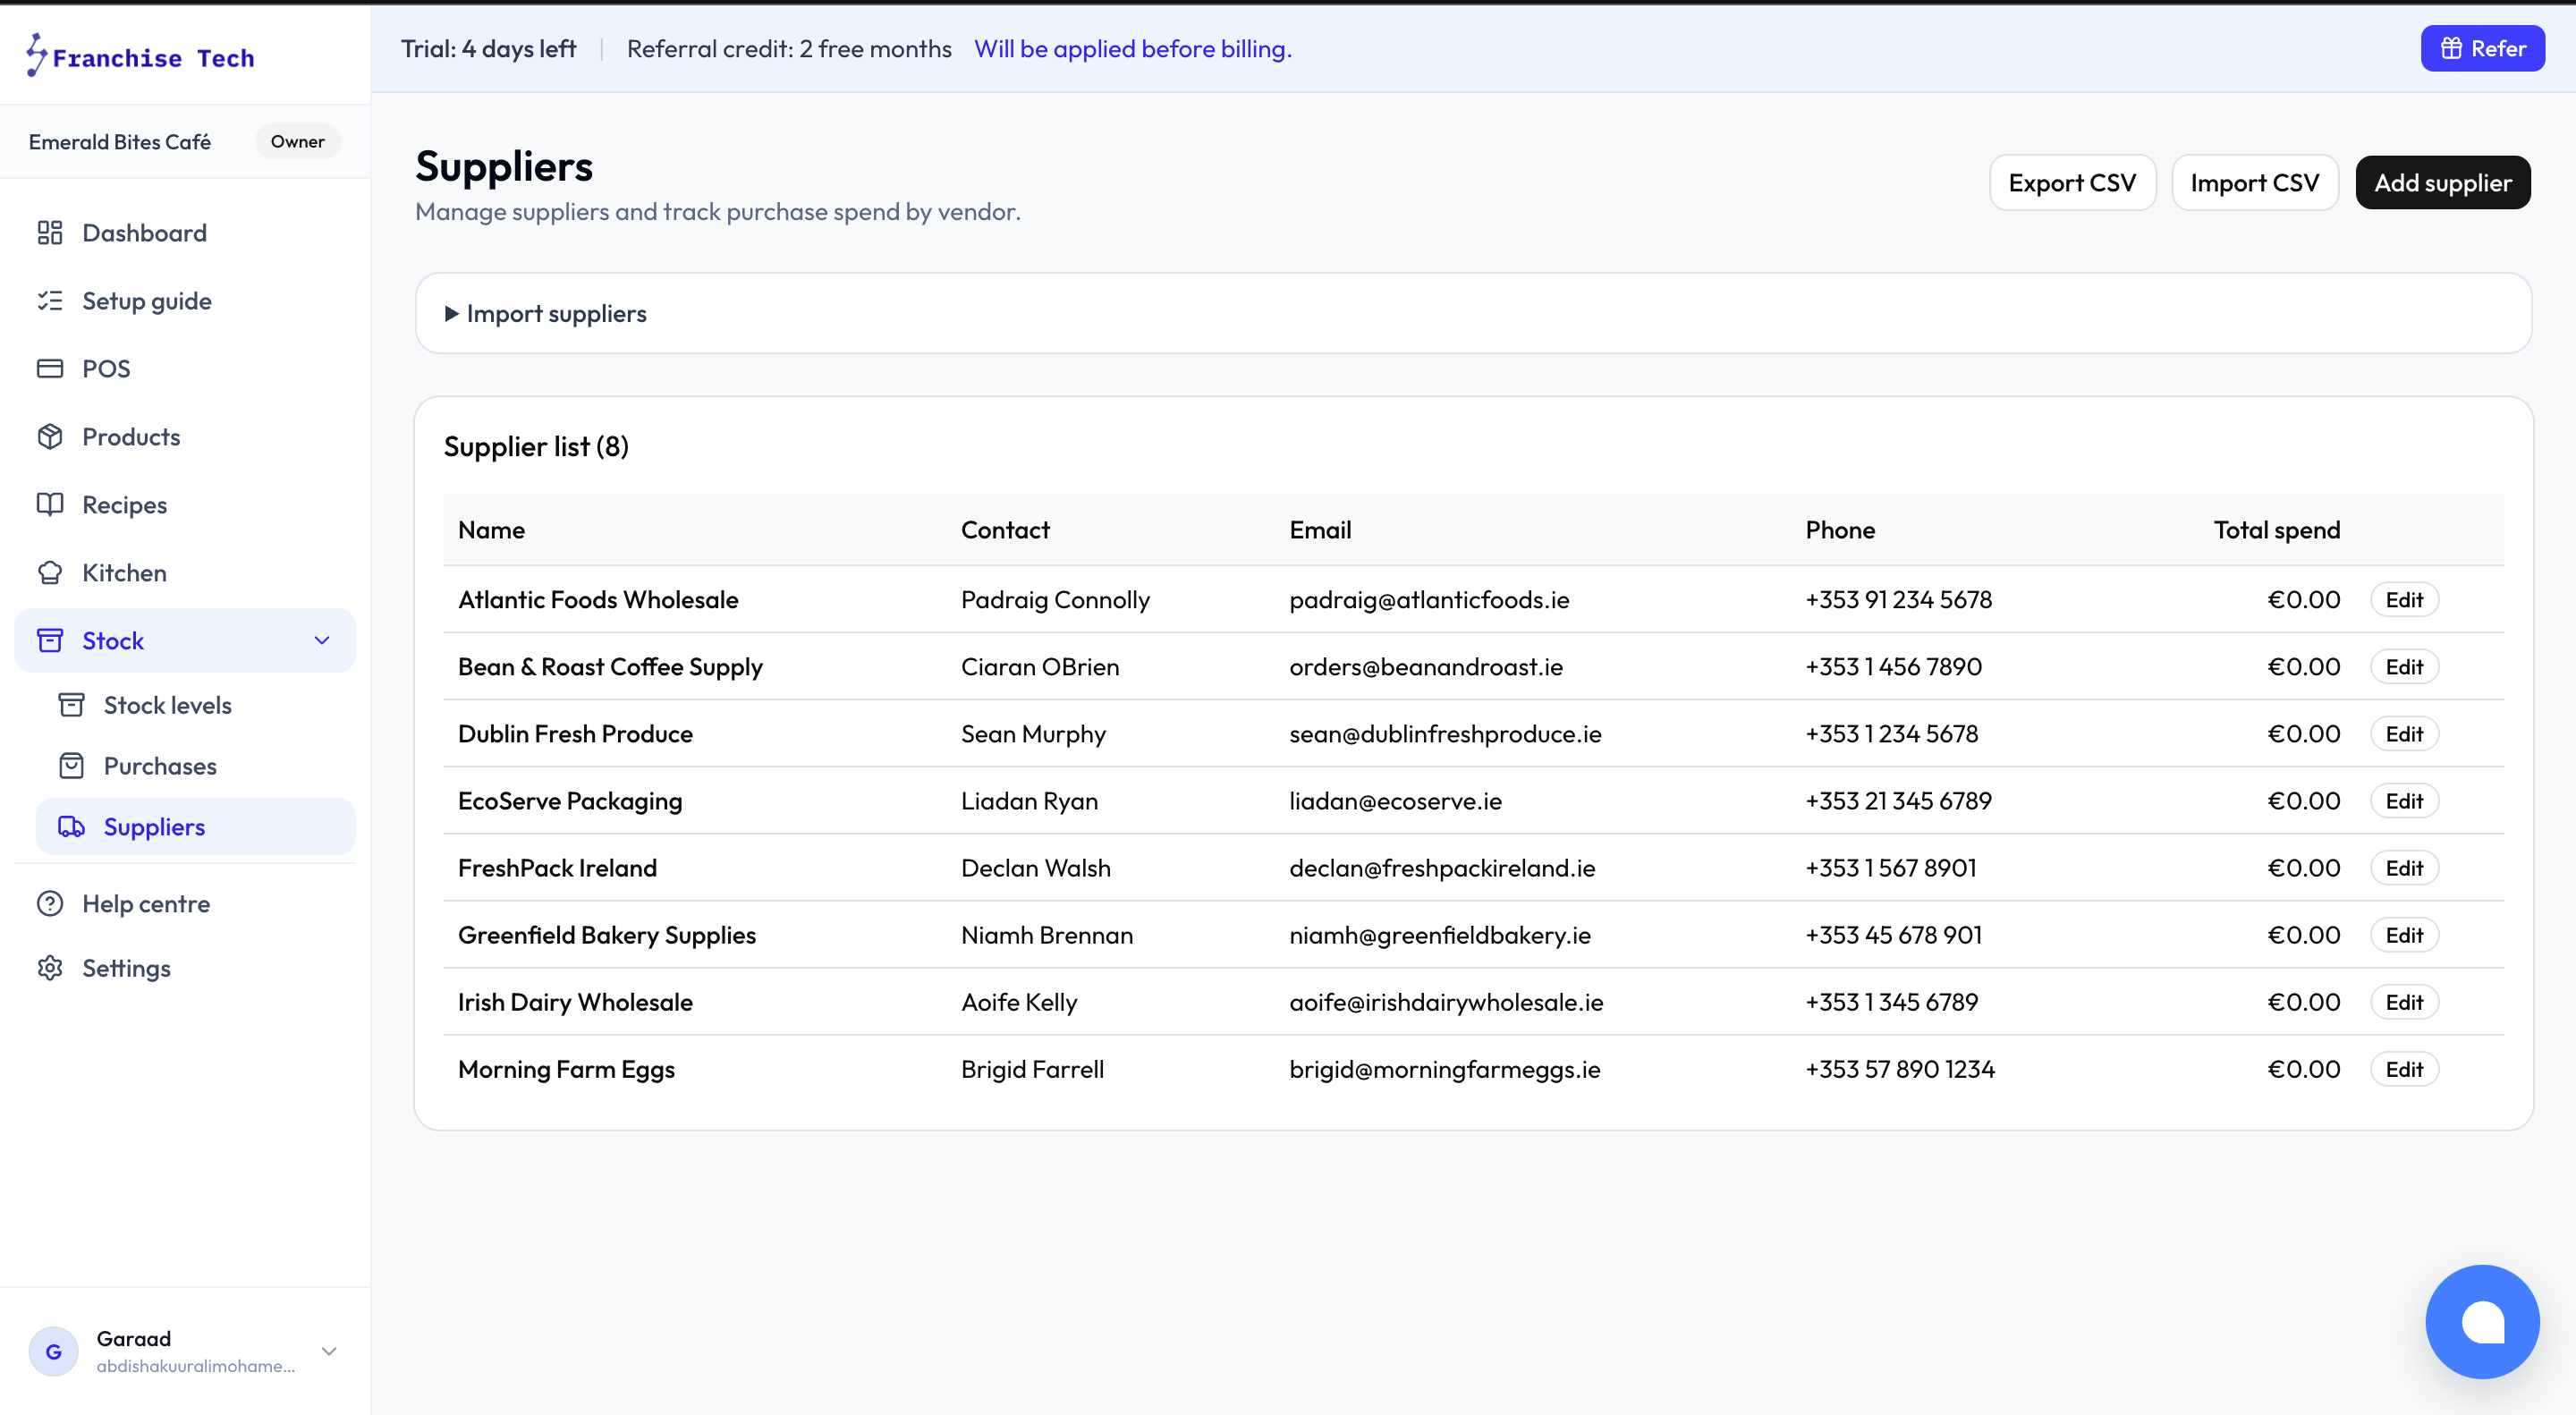
Task: Open the chat bubble widget
Action: [2482, 1321]
